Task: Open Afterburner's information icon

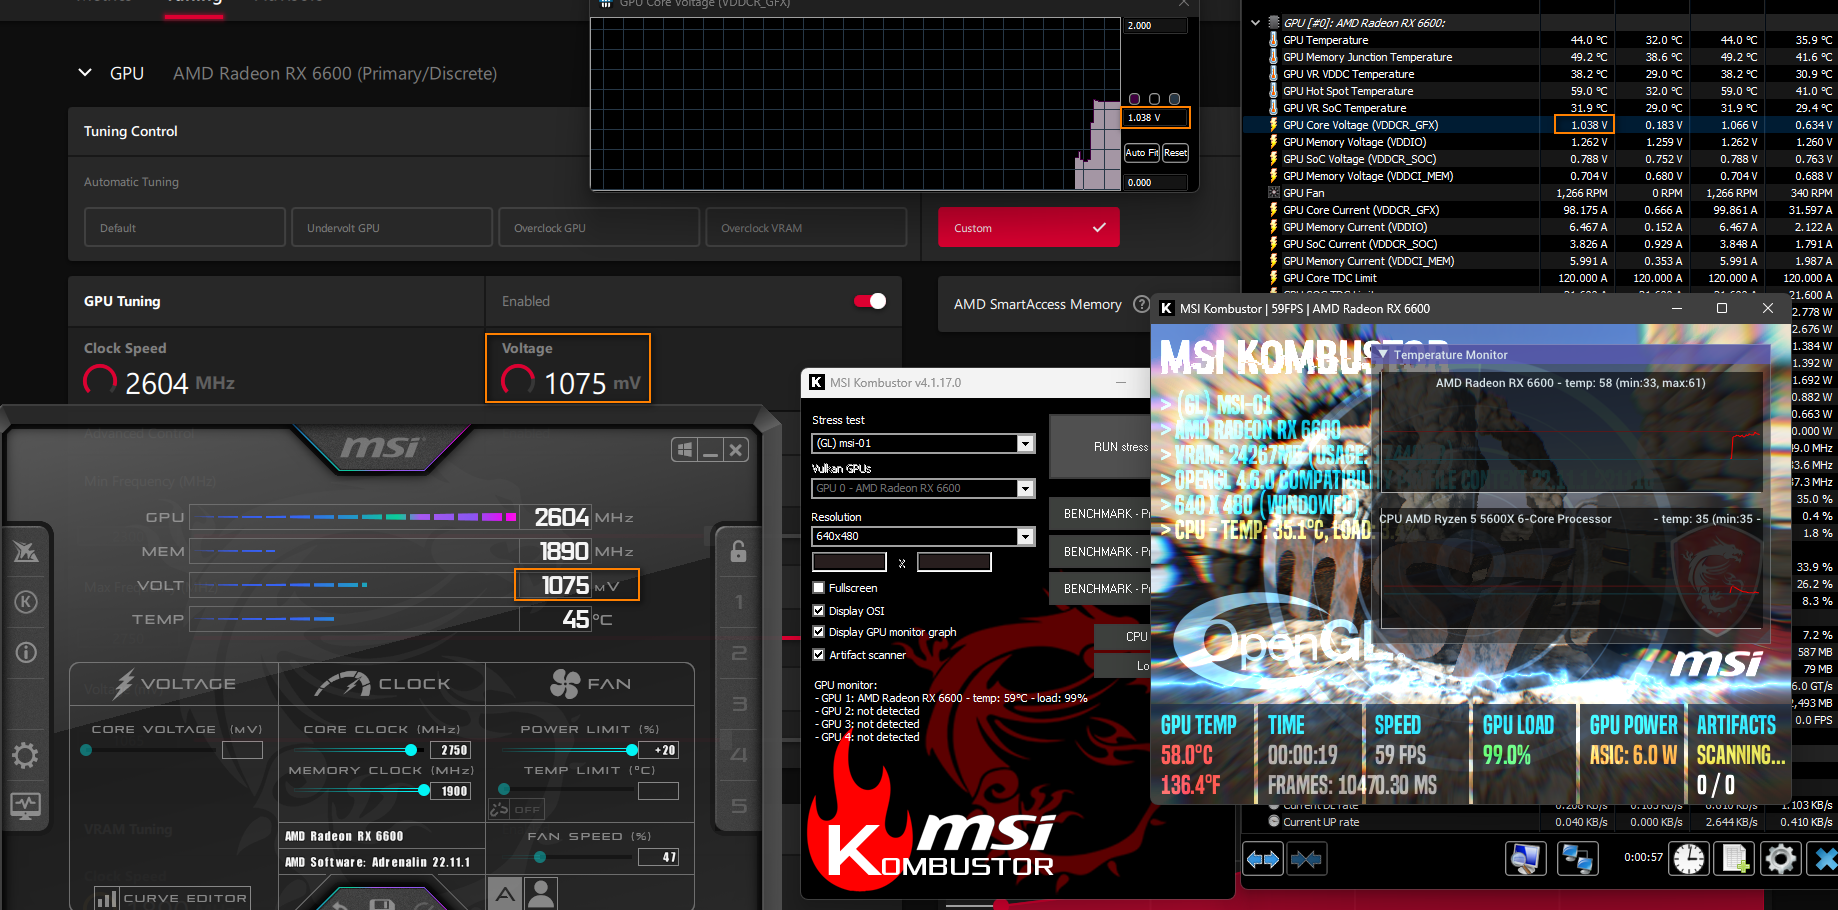Action: [x=26, y=653]
